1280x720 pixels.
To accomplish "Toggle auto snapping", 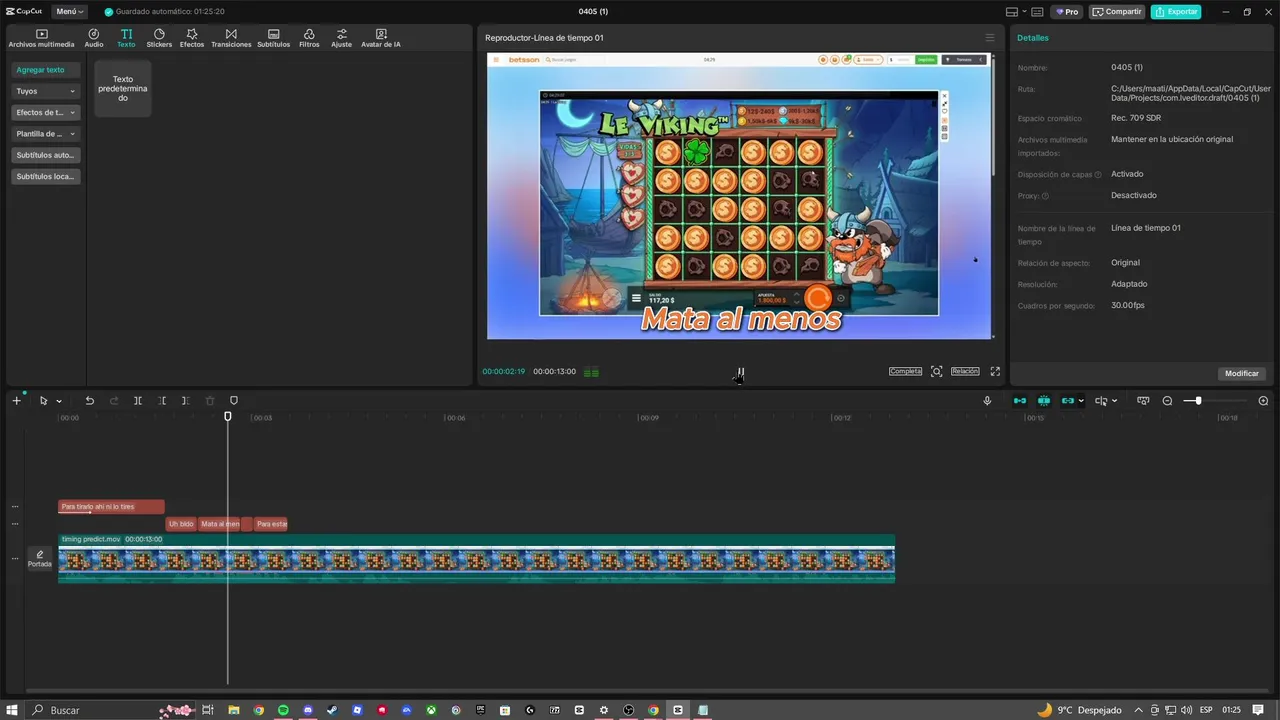I will 1044,401.
